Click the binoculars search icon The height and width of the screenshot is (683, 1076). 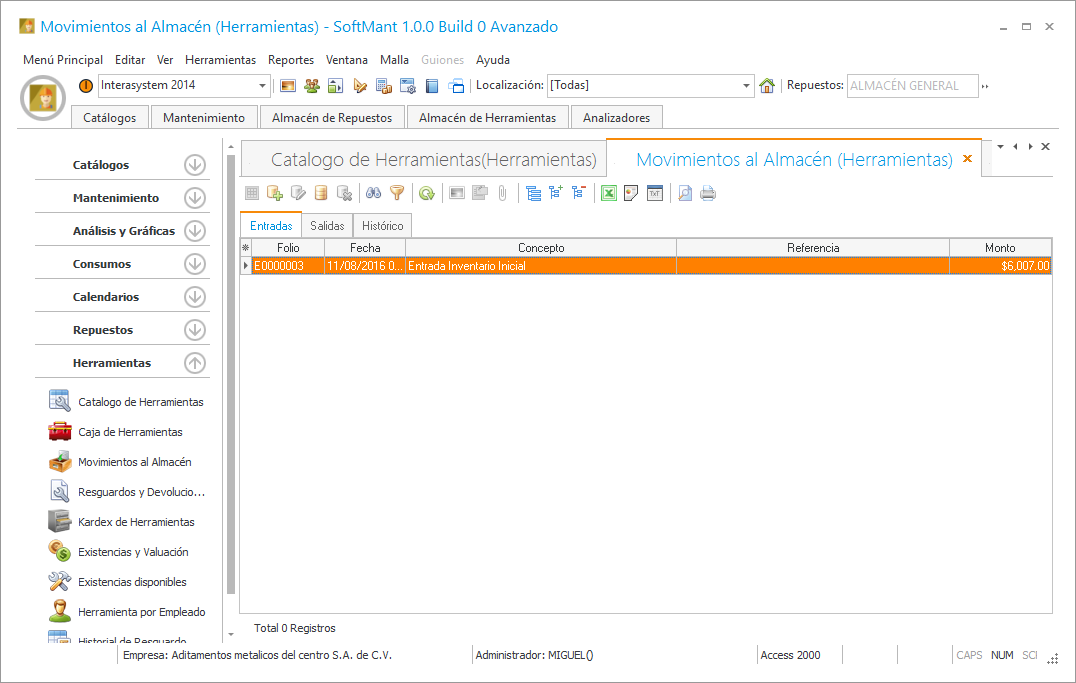click(x=374, y=194)
